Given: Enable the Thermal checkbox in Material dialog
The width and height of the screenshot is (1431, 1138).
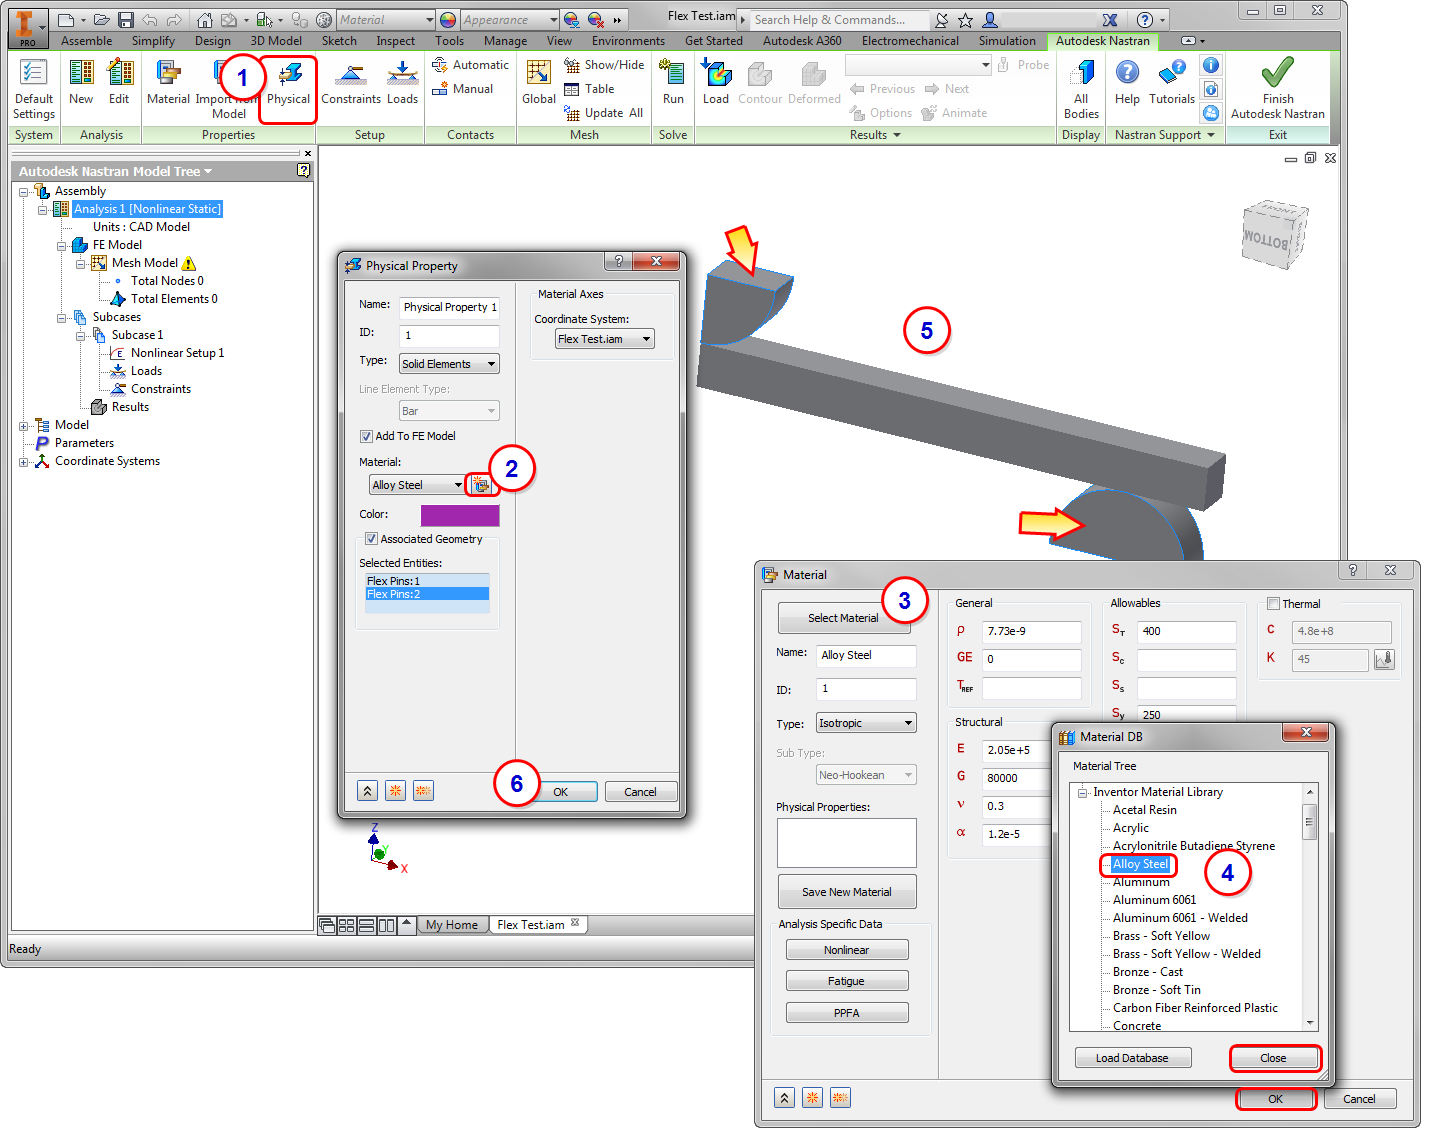Looking at the screenshot, I should pos(1273,604).
